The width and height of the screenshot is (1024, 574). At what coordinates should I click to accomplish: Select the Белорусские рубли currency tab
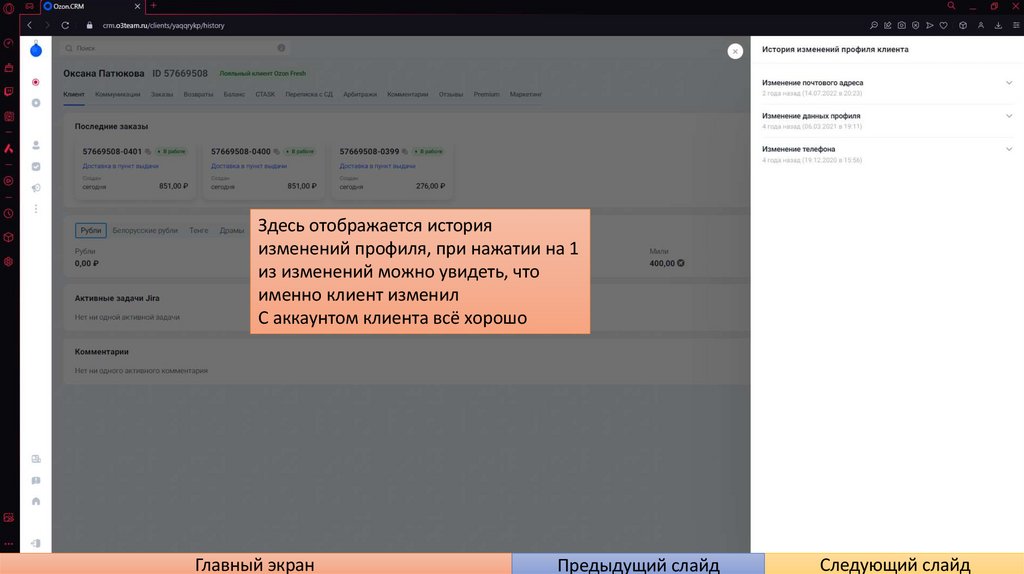click(x=145, y=231)
